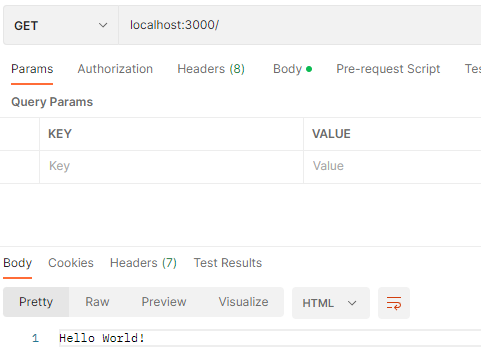Screen dimensions: 481x364
Task: Switch to the Authorization tab
Action: (115, 69)
